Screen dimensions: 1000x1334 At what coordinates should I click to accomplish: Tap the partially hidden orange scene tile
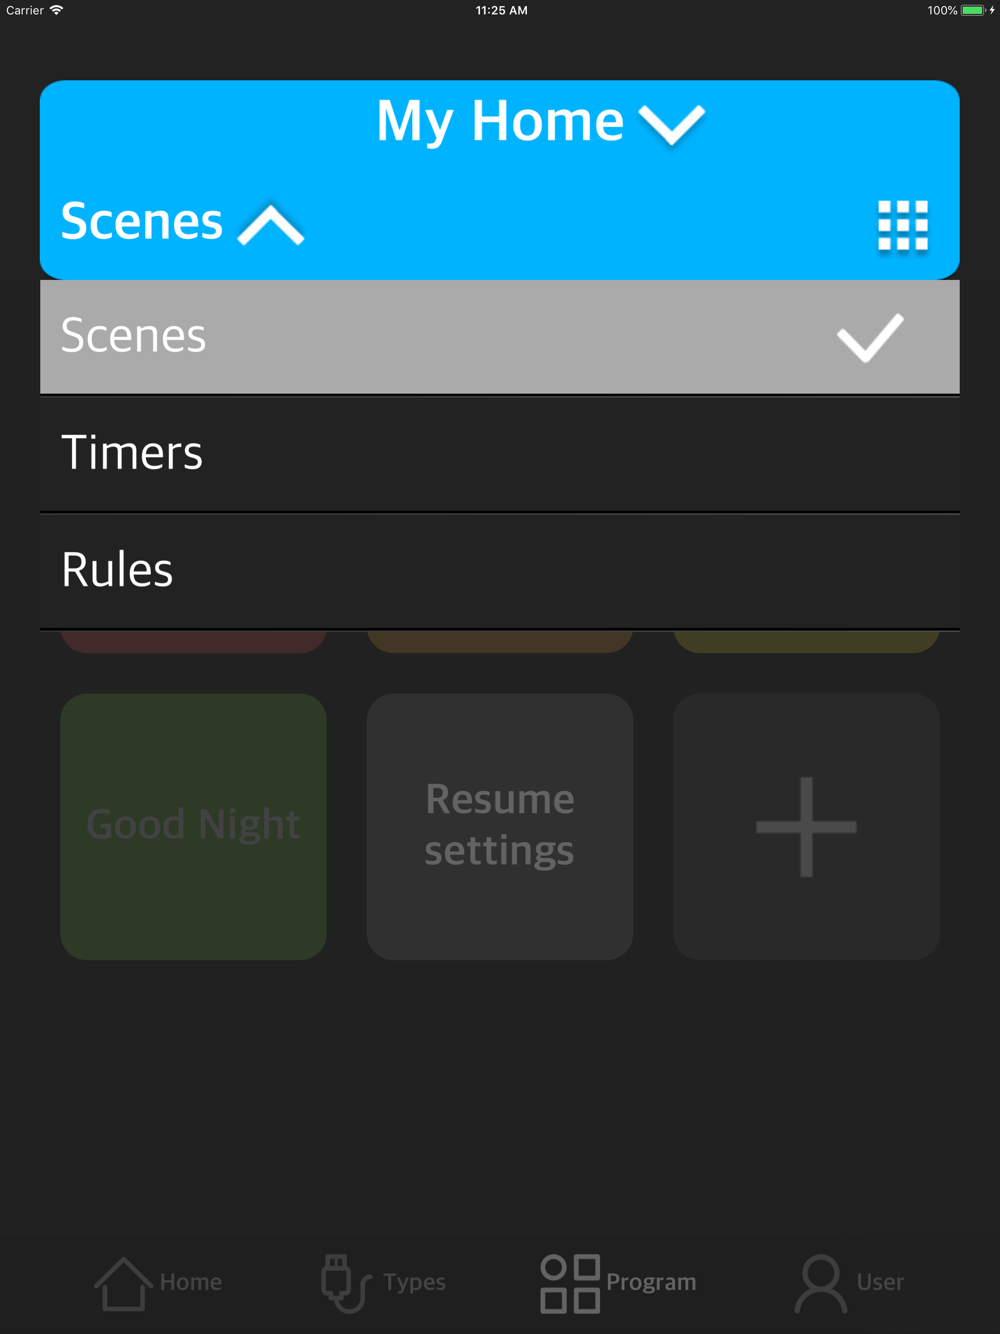coord(500,642)
